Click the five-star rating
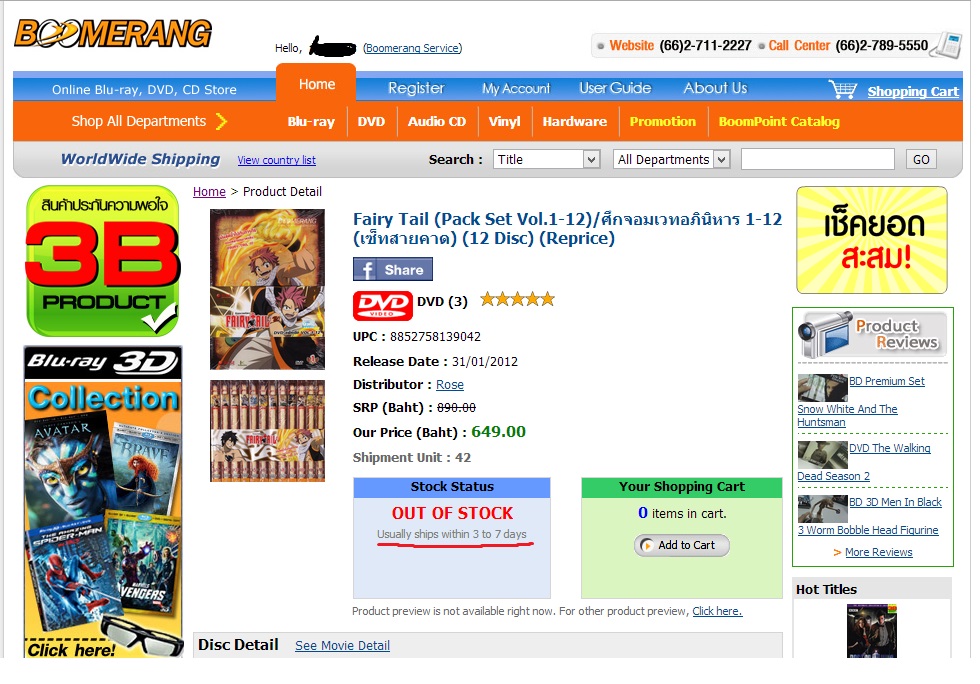Image resolution: width=980 pixels, height=684 pixels. [x=518, y=299]
